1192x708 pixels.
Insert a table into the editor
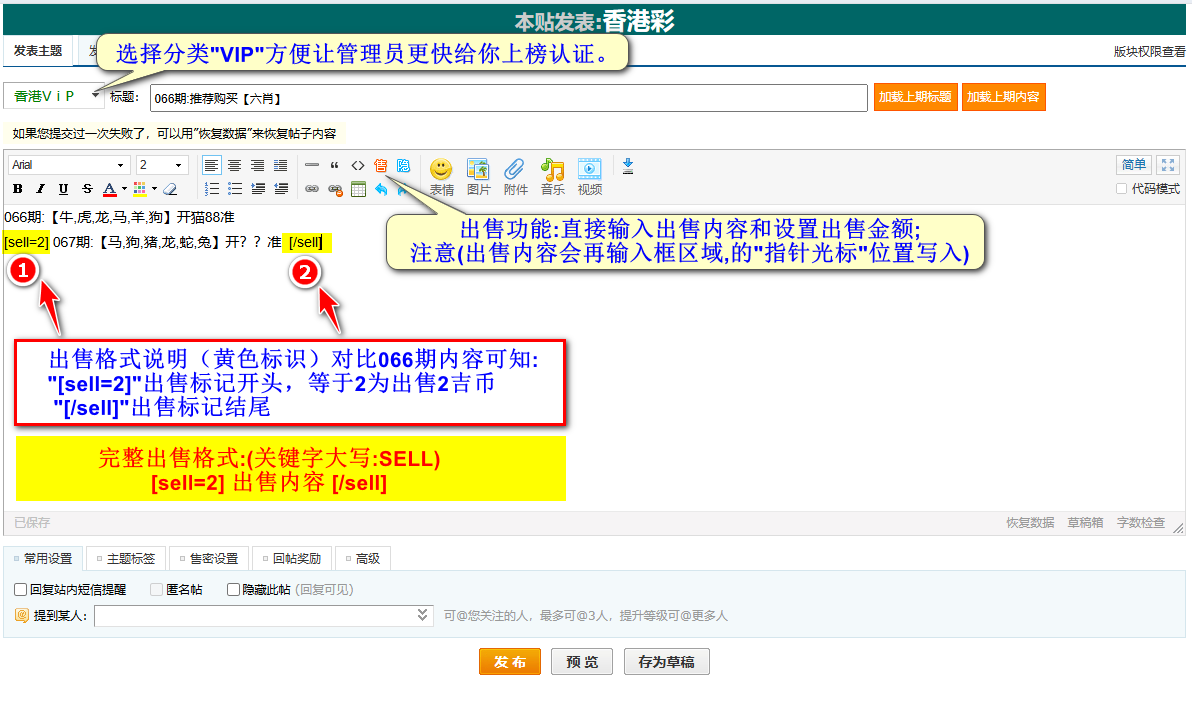pyautogui.click(x=358, y=189)
